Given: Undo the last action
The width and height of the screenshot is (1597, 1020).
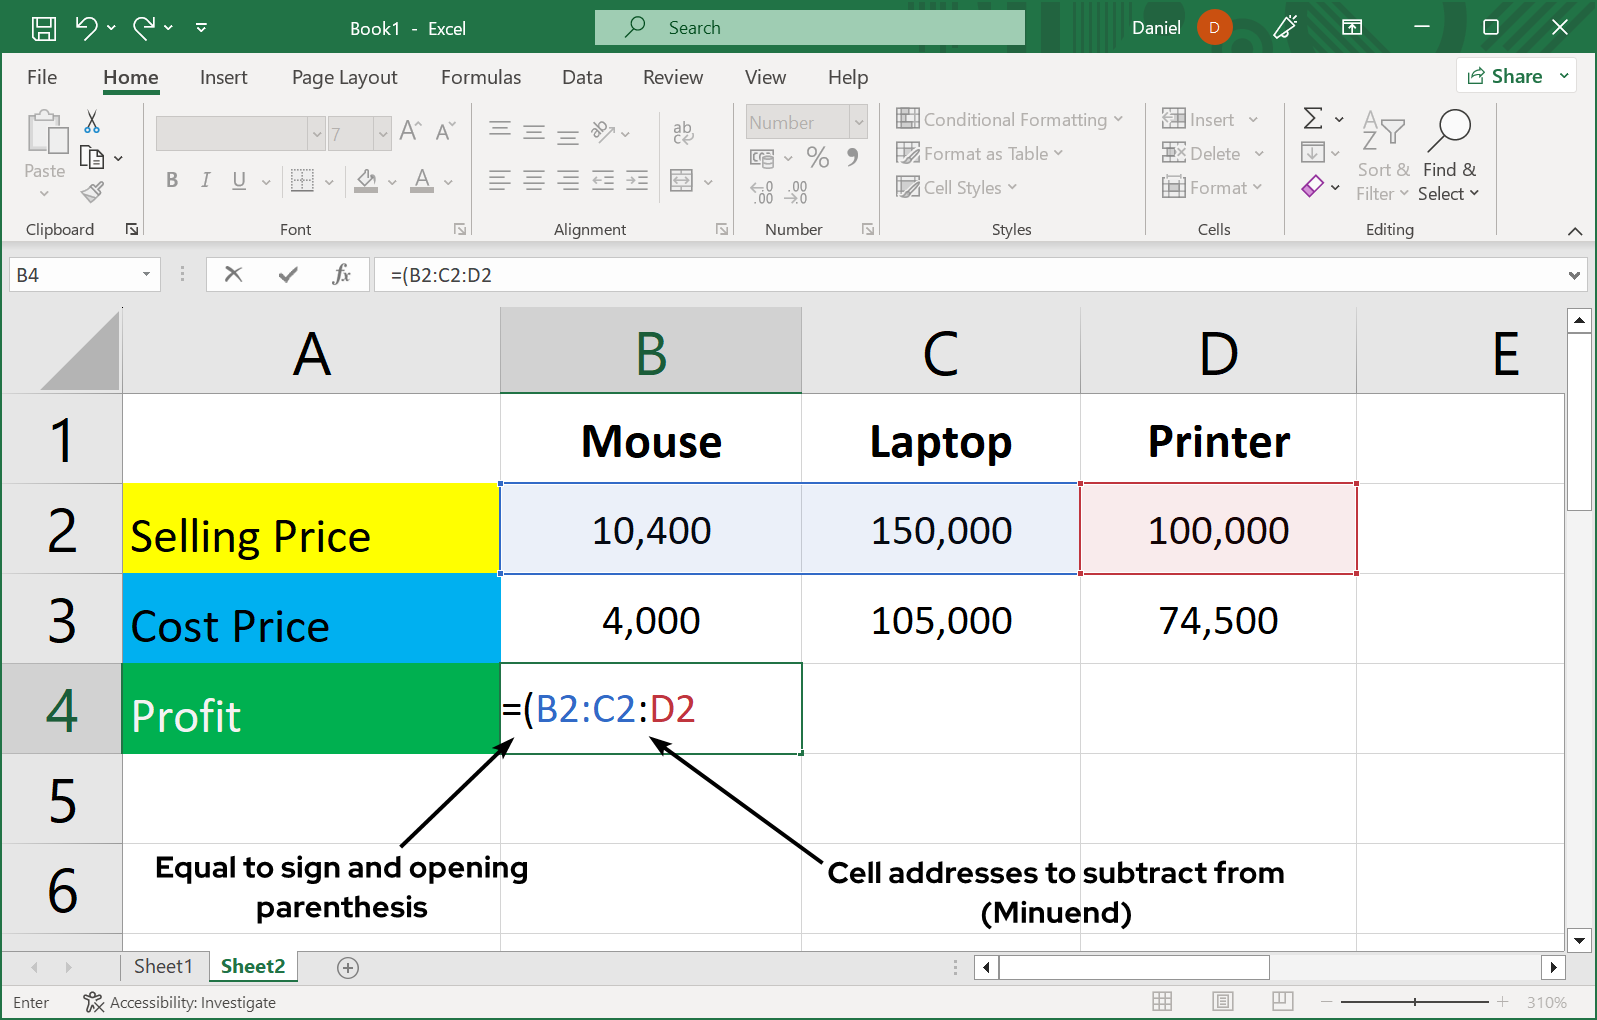Looking at the screenshot, I should [x=87, y=28].
